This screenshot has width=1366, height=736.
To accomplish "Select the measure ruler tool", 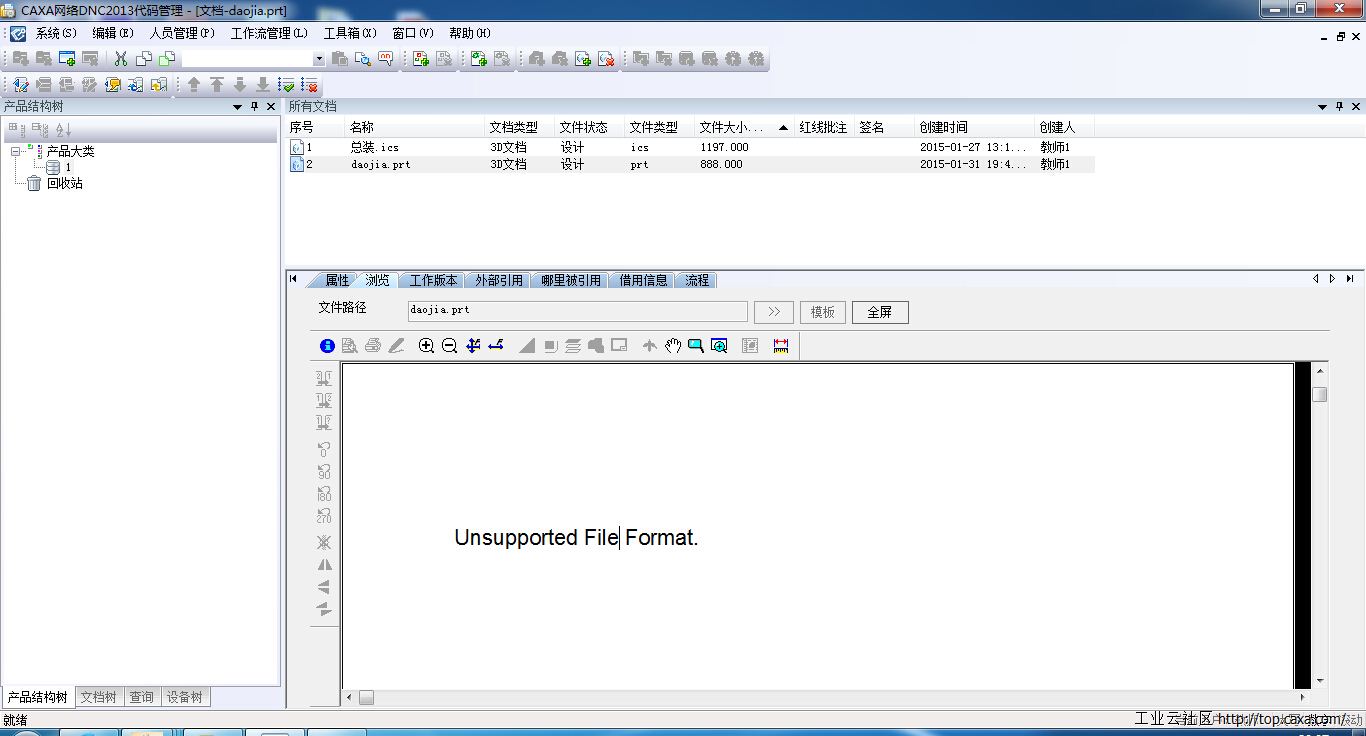I will point(781,346).
